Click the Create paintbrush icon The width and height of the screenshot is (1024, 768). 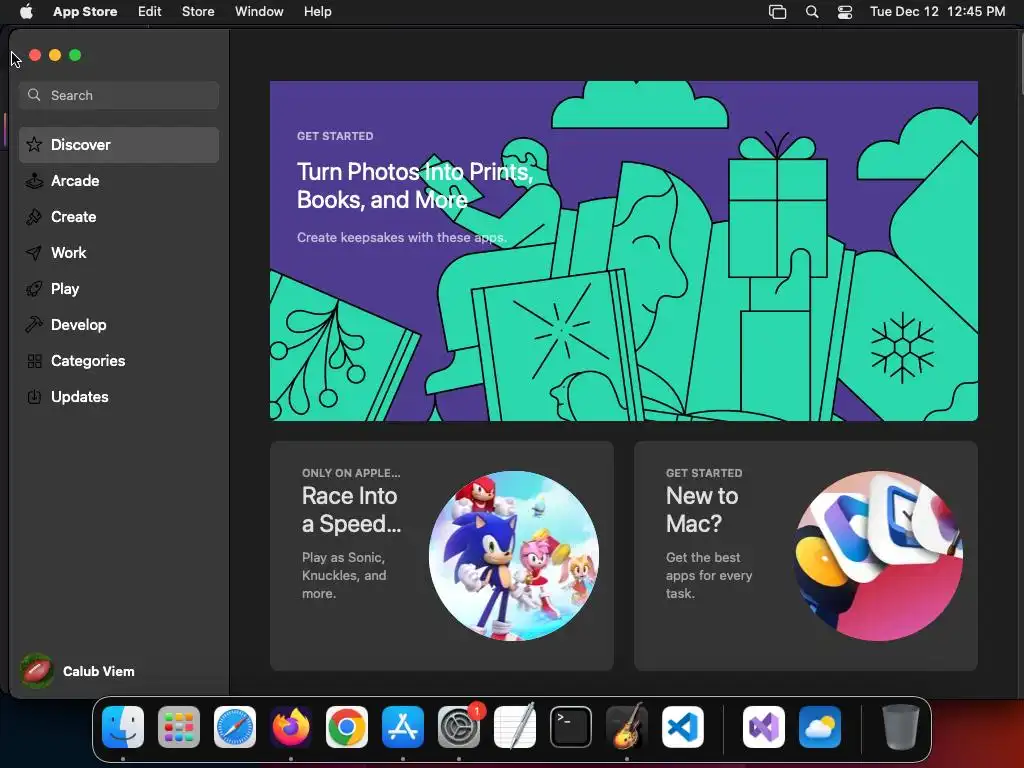coord(34,216)
